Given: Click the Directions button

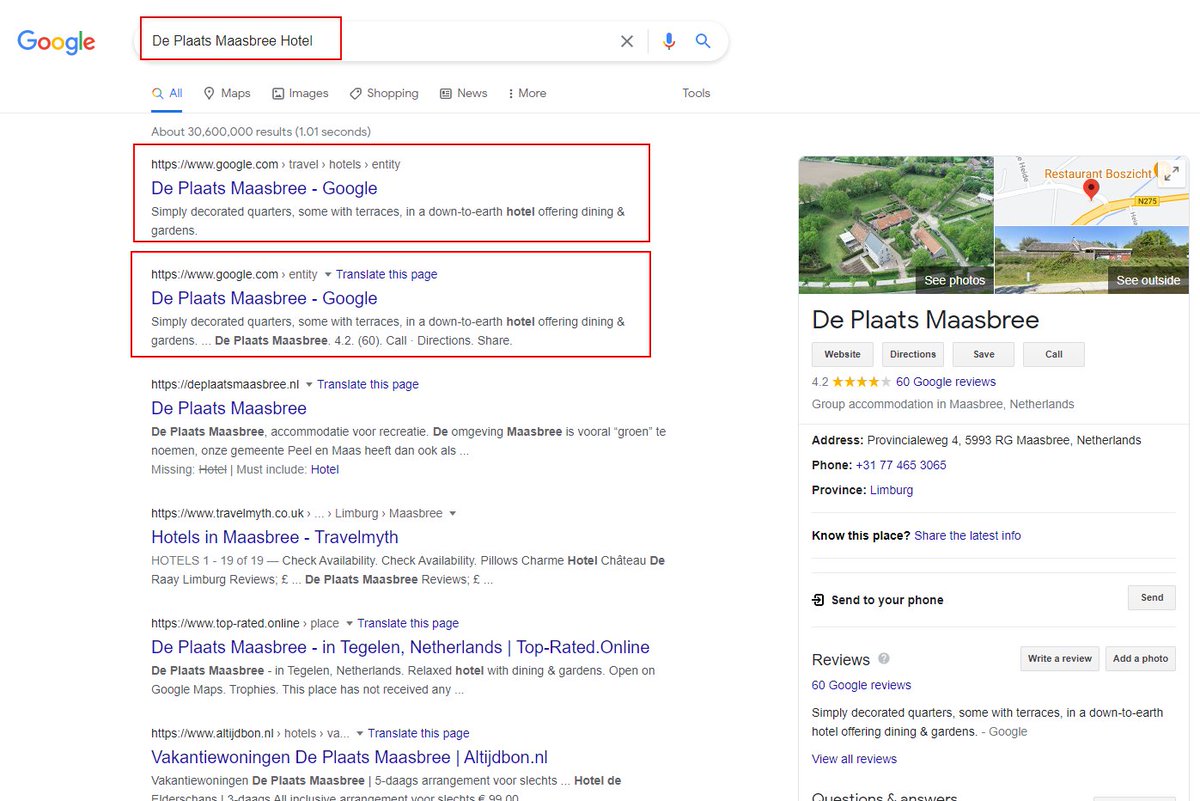Looking at the screenshot, I should (x=913, y=354).
